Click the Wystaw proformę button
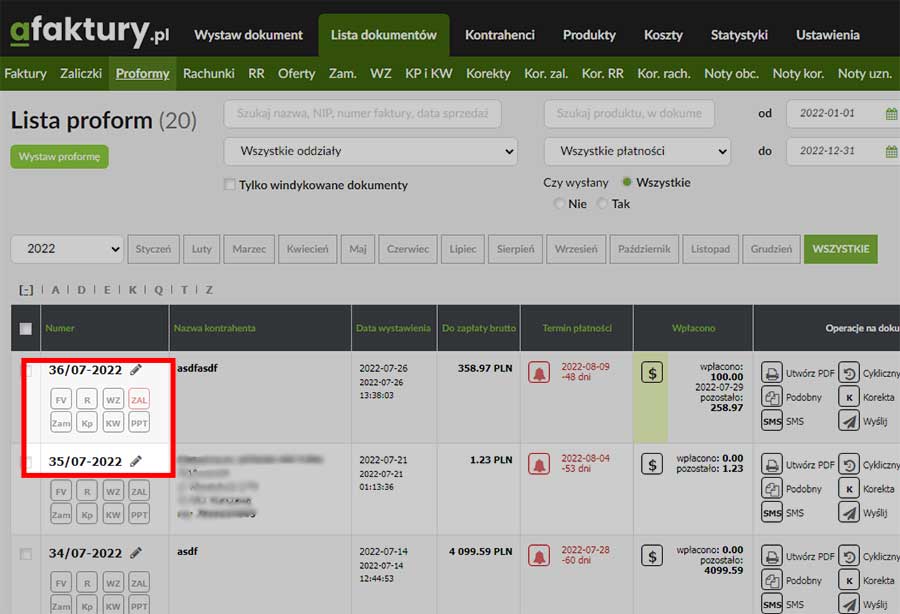900x614 pixels. pos(59,156)
